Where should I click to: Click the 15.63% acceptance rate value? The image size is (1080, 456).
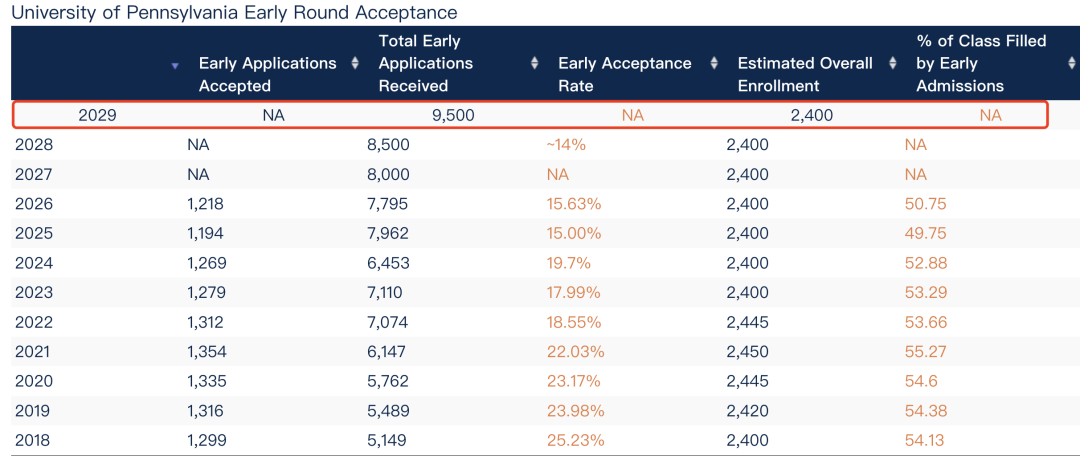573,204
